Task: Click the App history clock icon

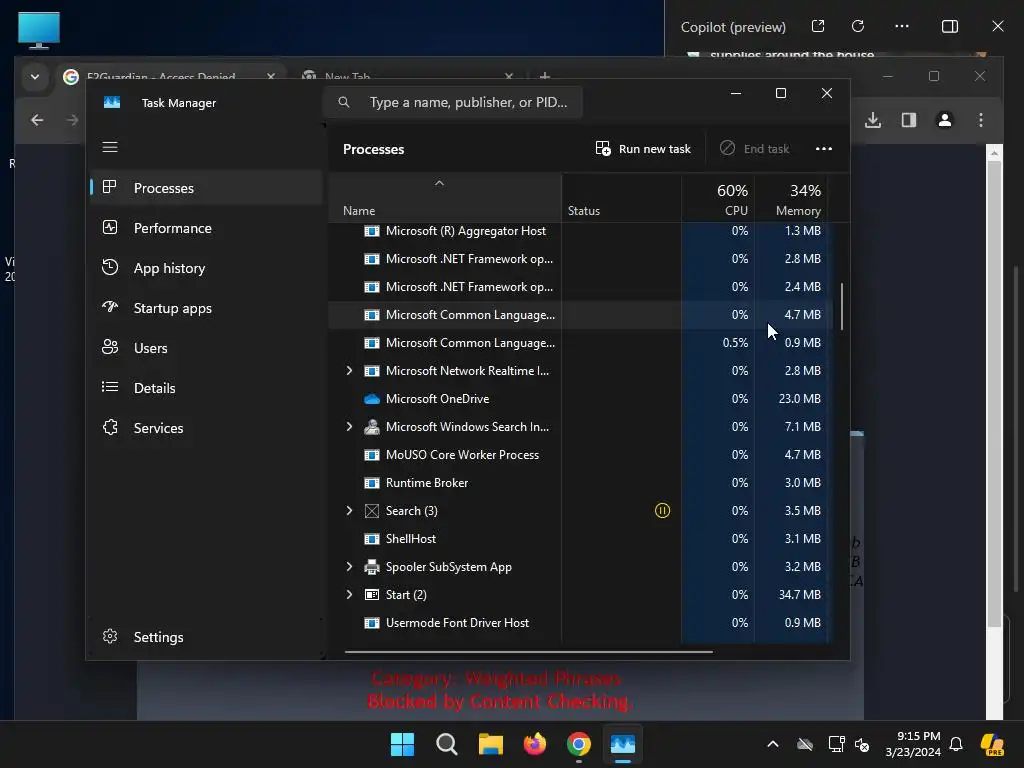Action: 110,267
